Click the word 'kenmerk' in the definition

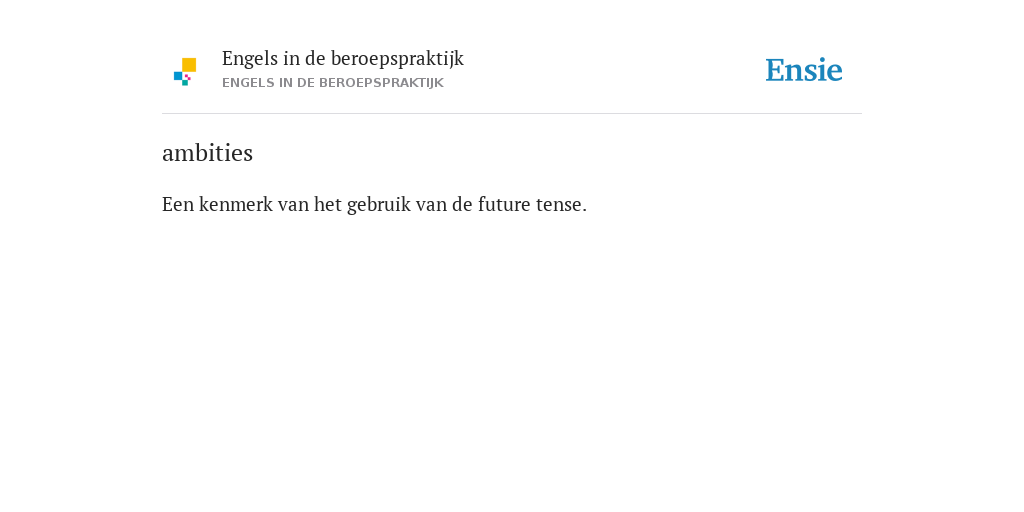(x=236, y=204)
